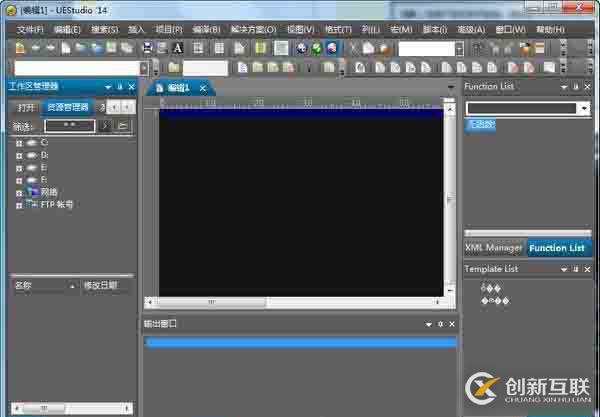This screenshot has width=600, height=417.
Task: Switch to the 资源管理器 tab
Action: coord(68,107)
